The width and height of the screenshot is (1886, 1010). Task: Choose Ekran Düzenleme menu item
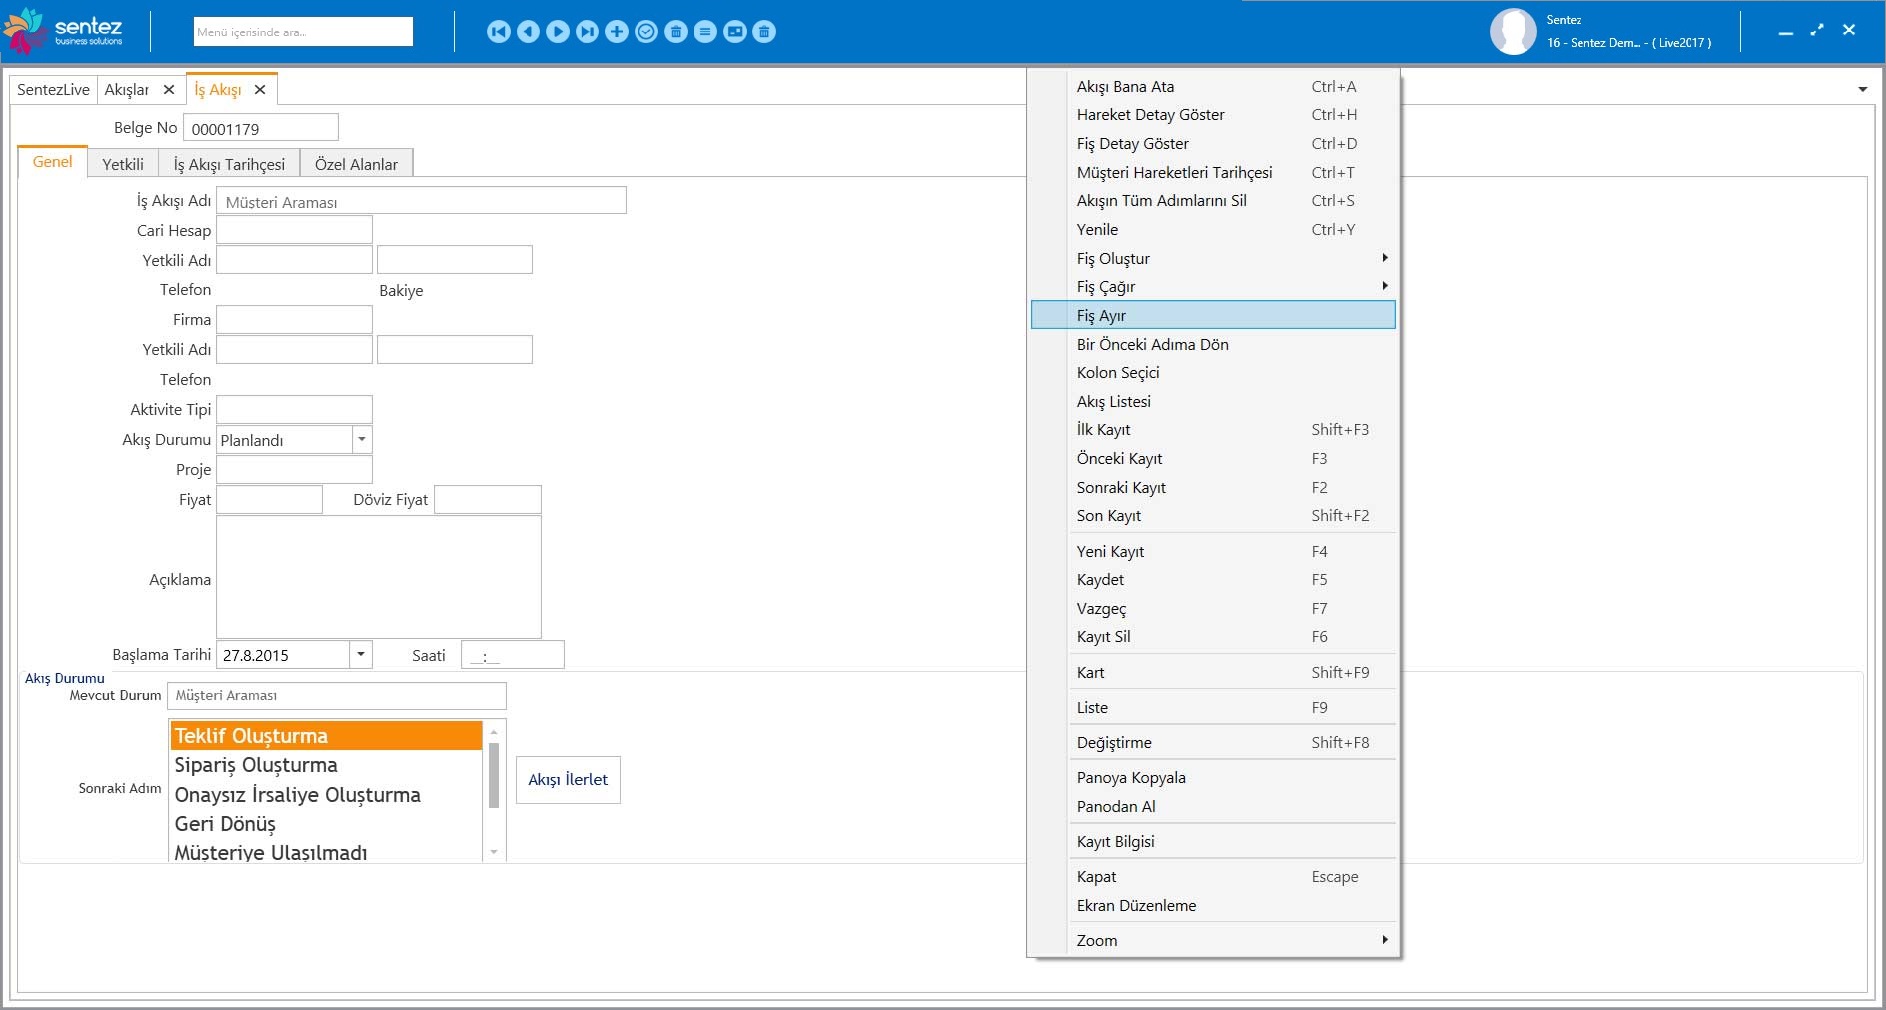(1213, 906)
